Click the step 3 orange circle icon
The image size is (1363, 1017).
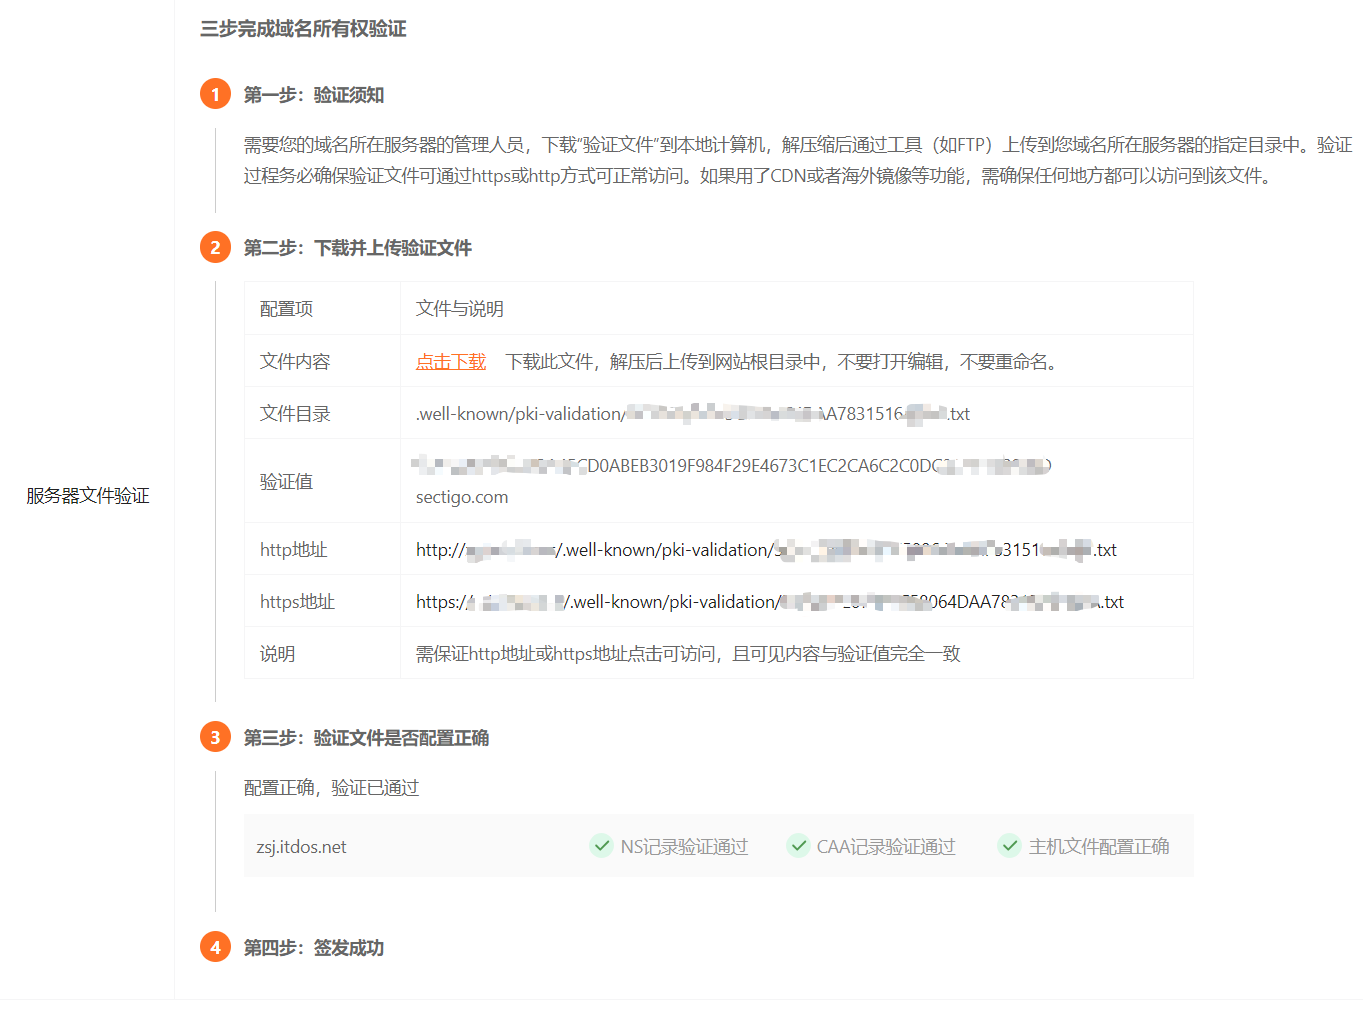pos(215,738)
